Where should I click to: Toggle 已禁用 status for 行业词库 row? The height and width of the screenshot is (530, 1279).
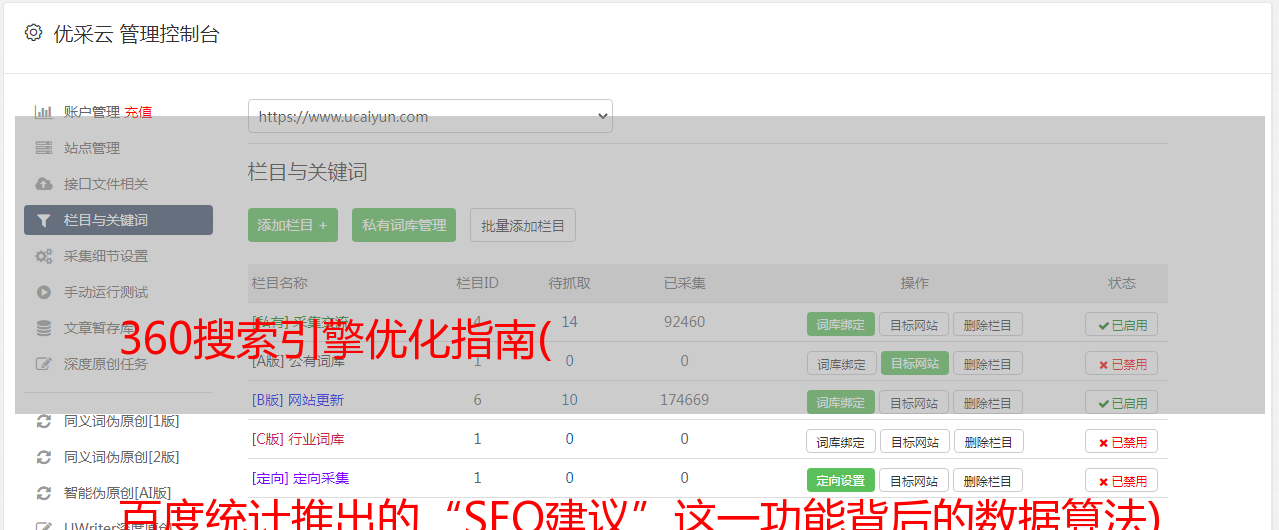pos(1122,441)
